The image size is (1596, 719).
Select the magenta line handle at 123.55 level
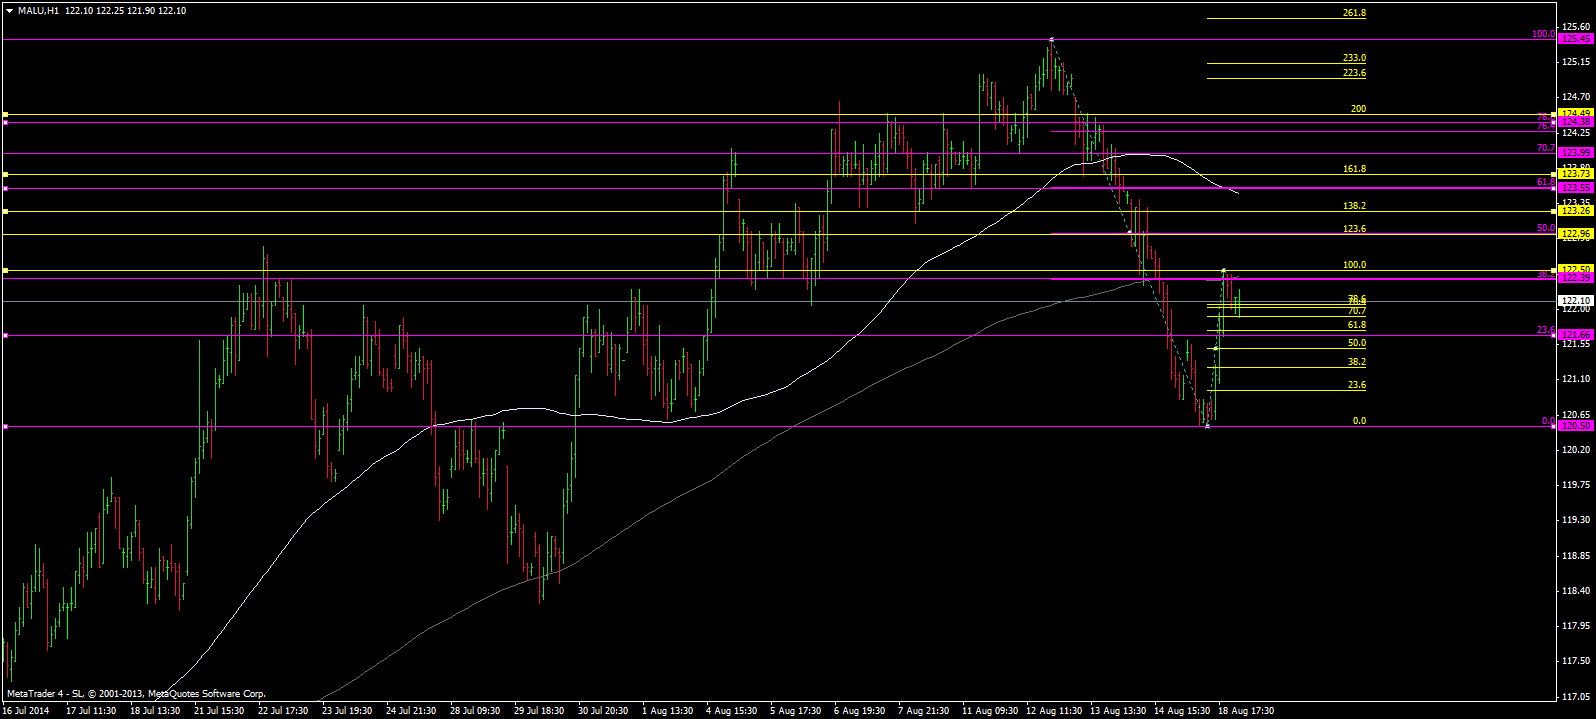(x=5, y=188)
